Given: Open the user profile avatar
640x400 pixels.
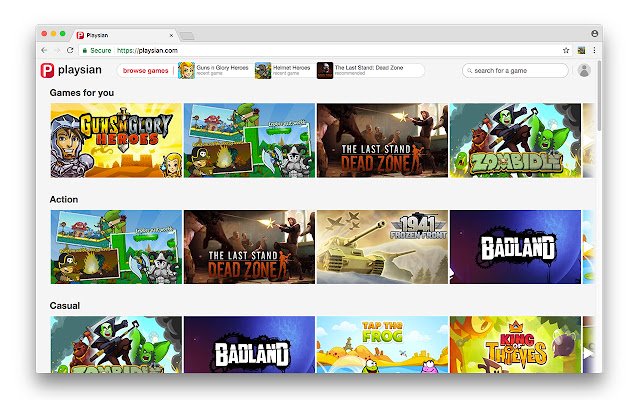Looking at the screenshot, I should tap(584, 71).
